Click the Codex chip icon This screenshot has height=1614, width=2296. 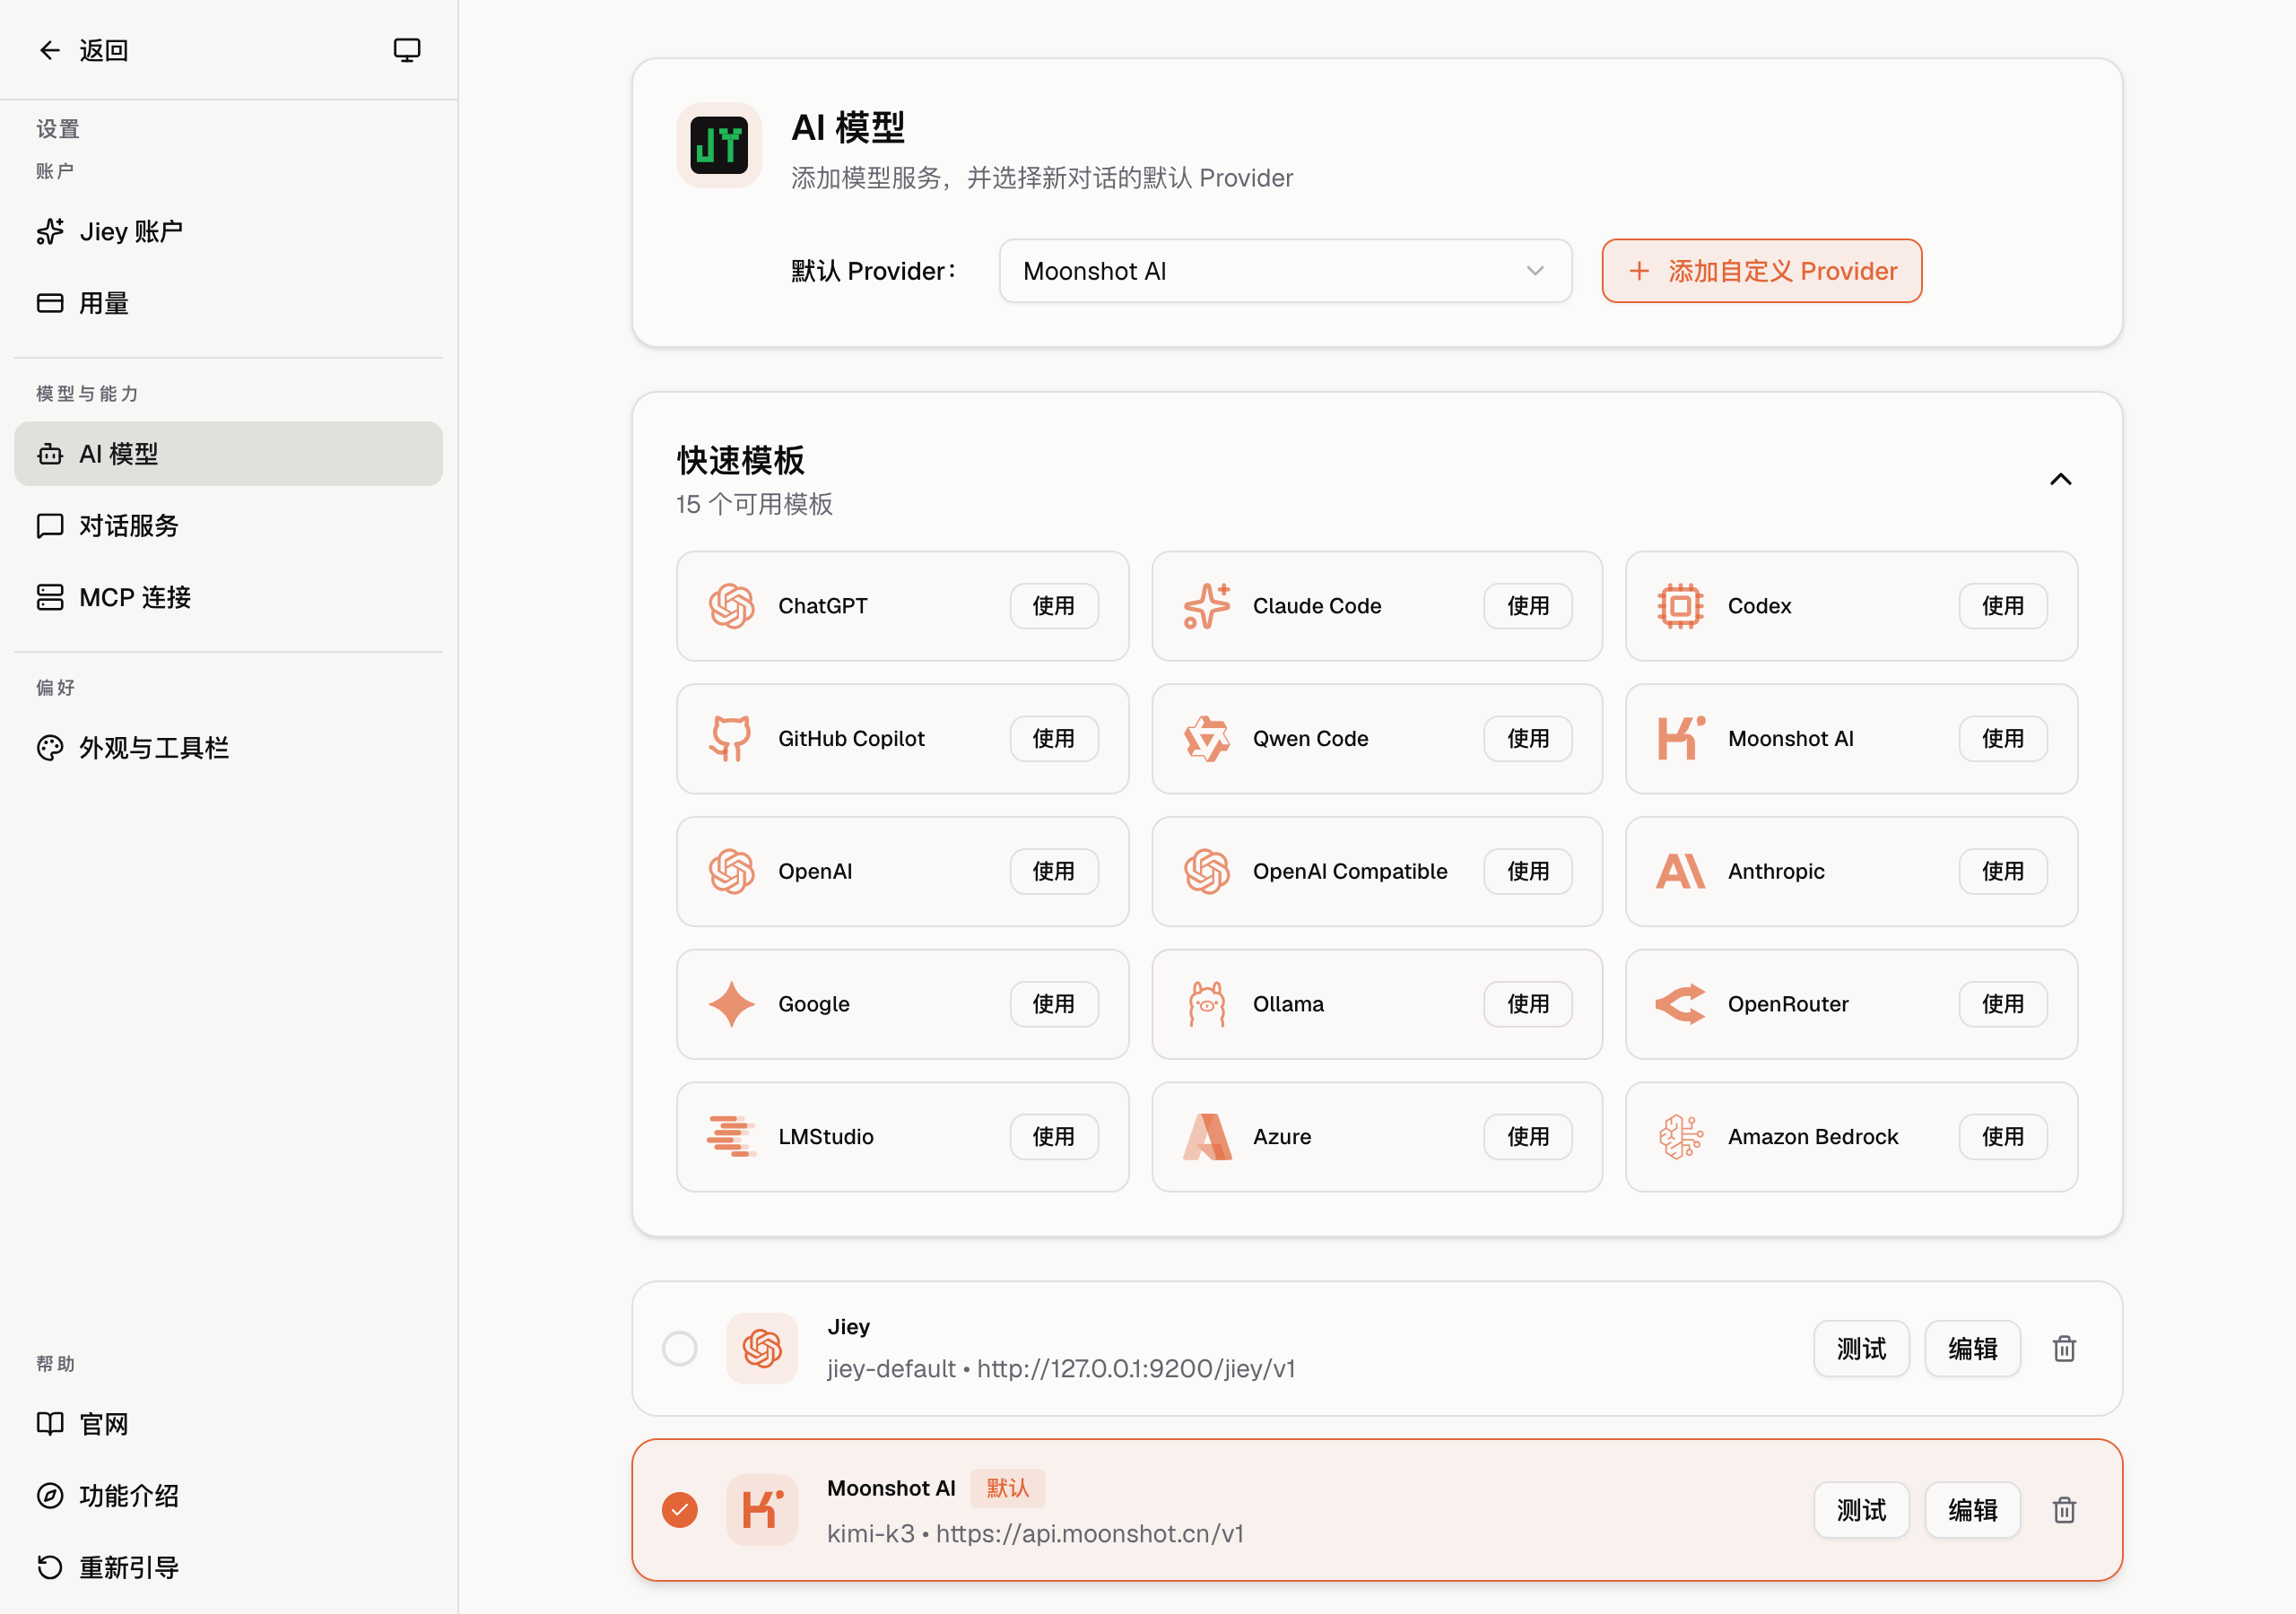[x=1680, y=606]
